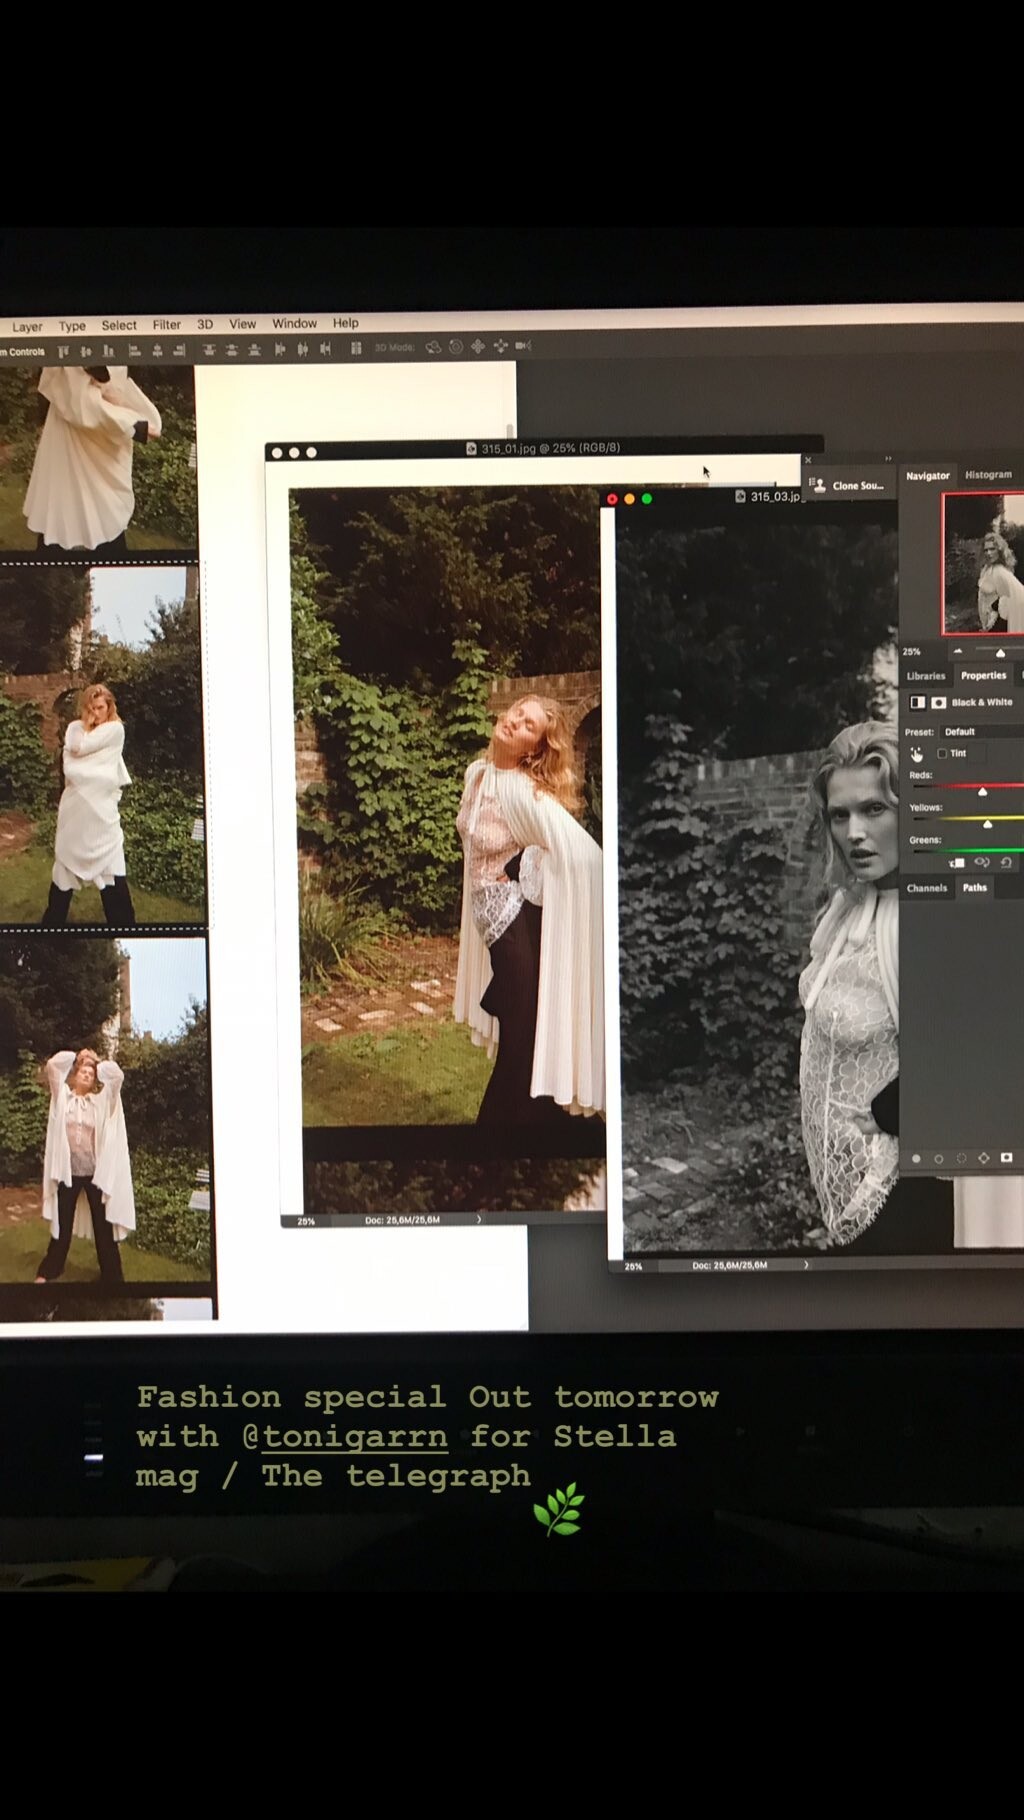The width and height of the screenshot is (1024, 1820).
Task: Click Add mask icon in Paths panel
Action: coord(1006,1157)
